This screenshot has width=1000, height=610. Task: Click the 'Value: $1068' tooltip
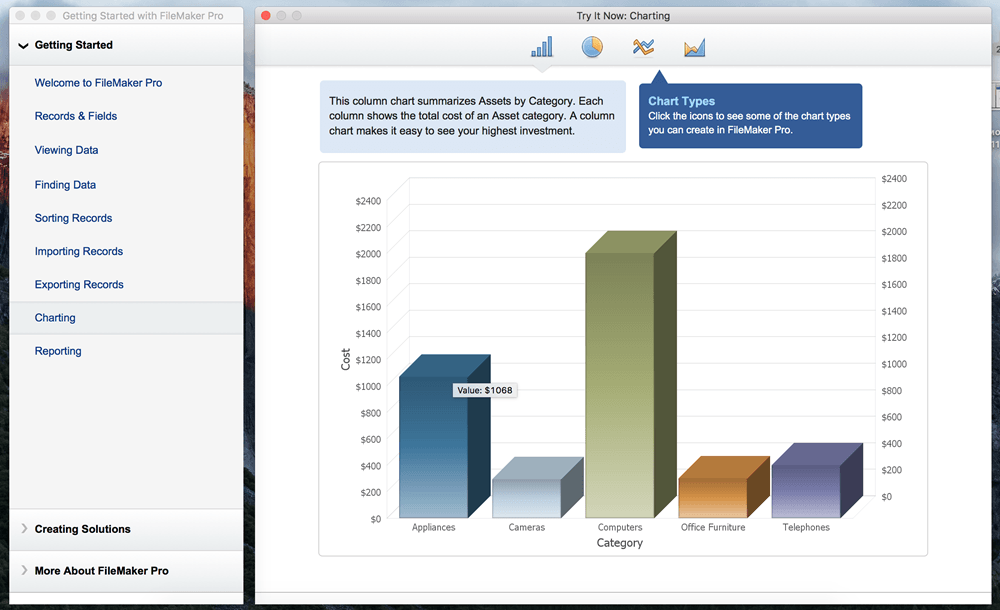[485, 391]
